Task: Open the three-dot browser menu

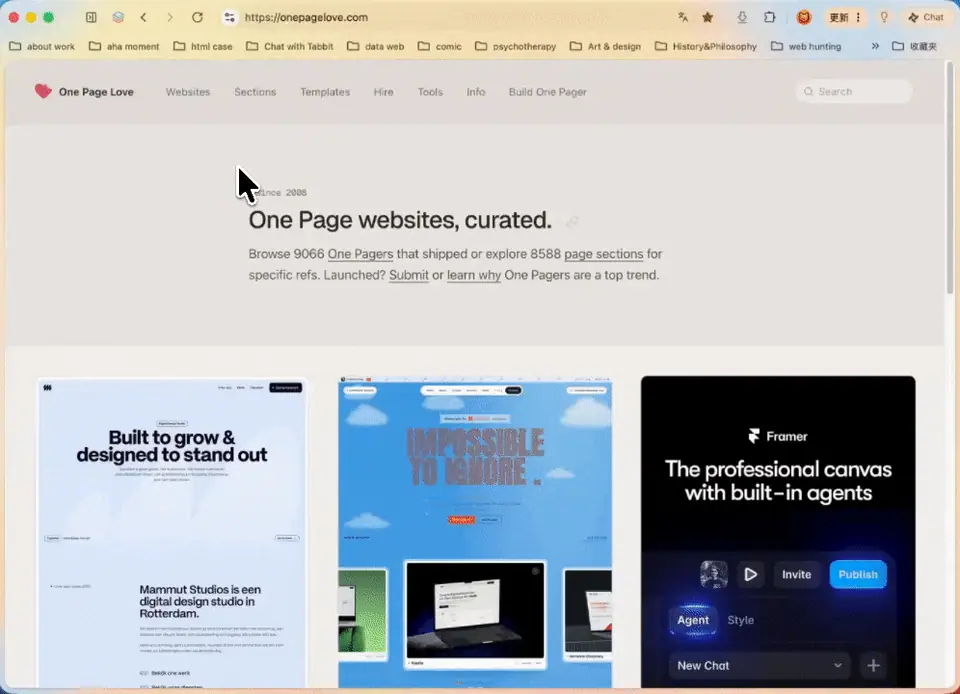Action: coord(858,17)
